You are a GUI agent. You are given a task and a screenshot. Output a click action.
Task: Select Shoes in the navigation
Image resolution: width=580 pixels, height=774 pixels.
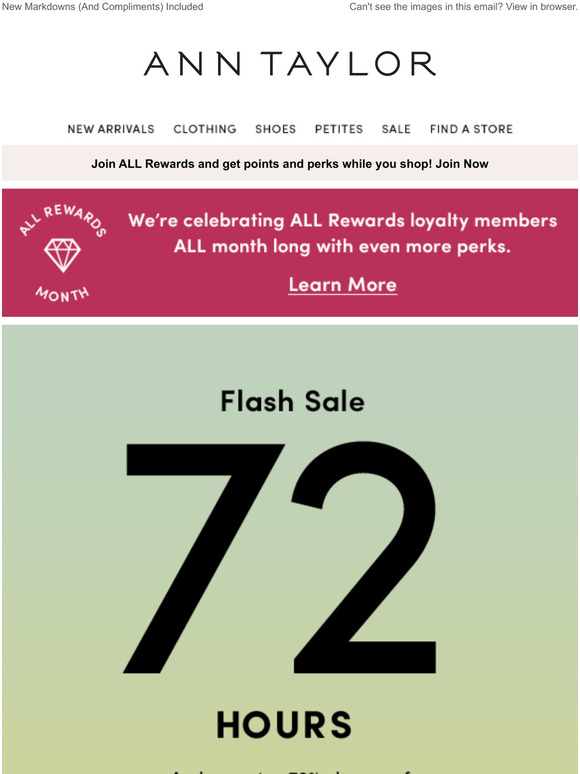point(275,129)
